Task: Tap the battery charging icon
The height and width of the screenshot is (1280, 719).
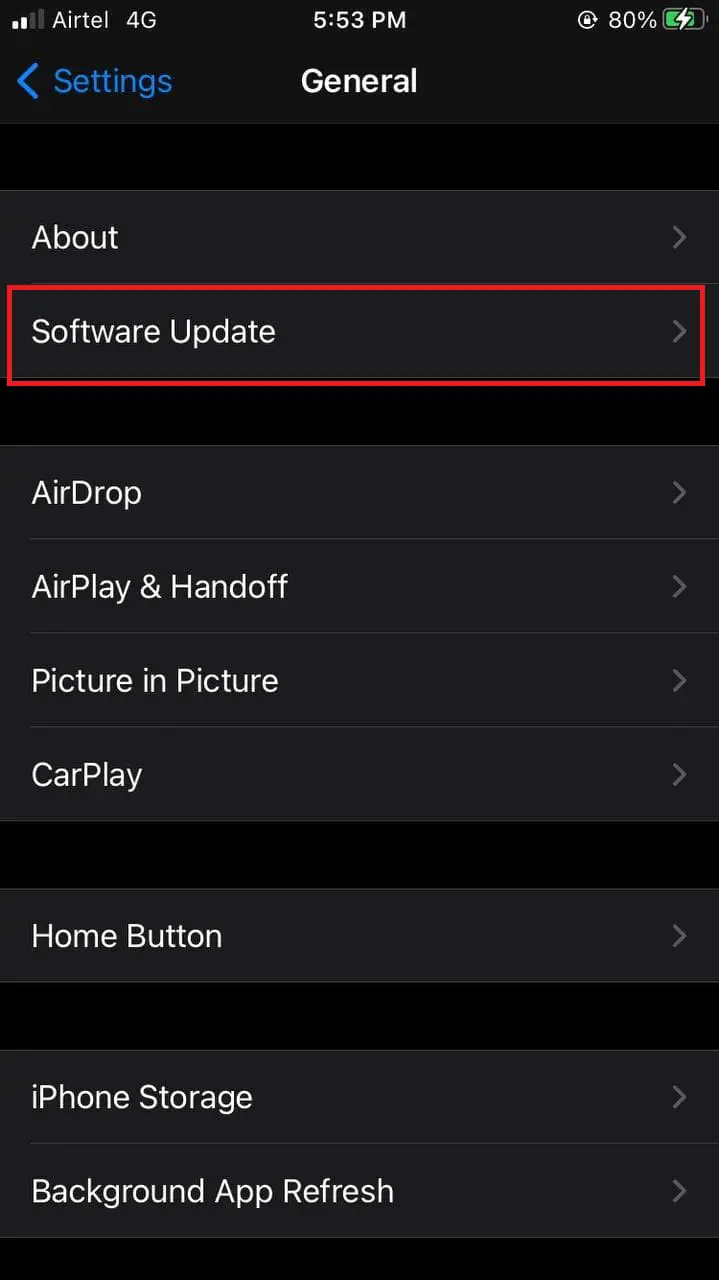Action: pyautogui.click(x=684, y=20)
